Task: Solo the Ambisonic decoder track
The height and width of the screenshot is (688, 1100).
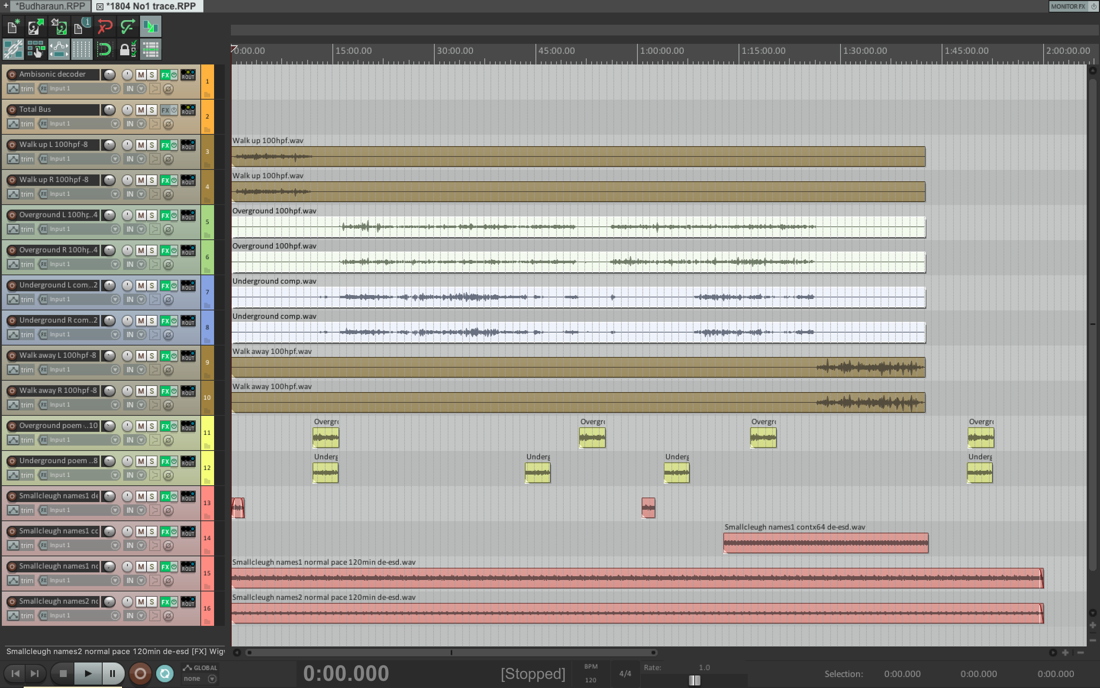Action: pyautogui.click(x=152, y=75)
